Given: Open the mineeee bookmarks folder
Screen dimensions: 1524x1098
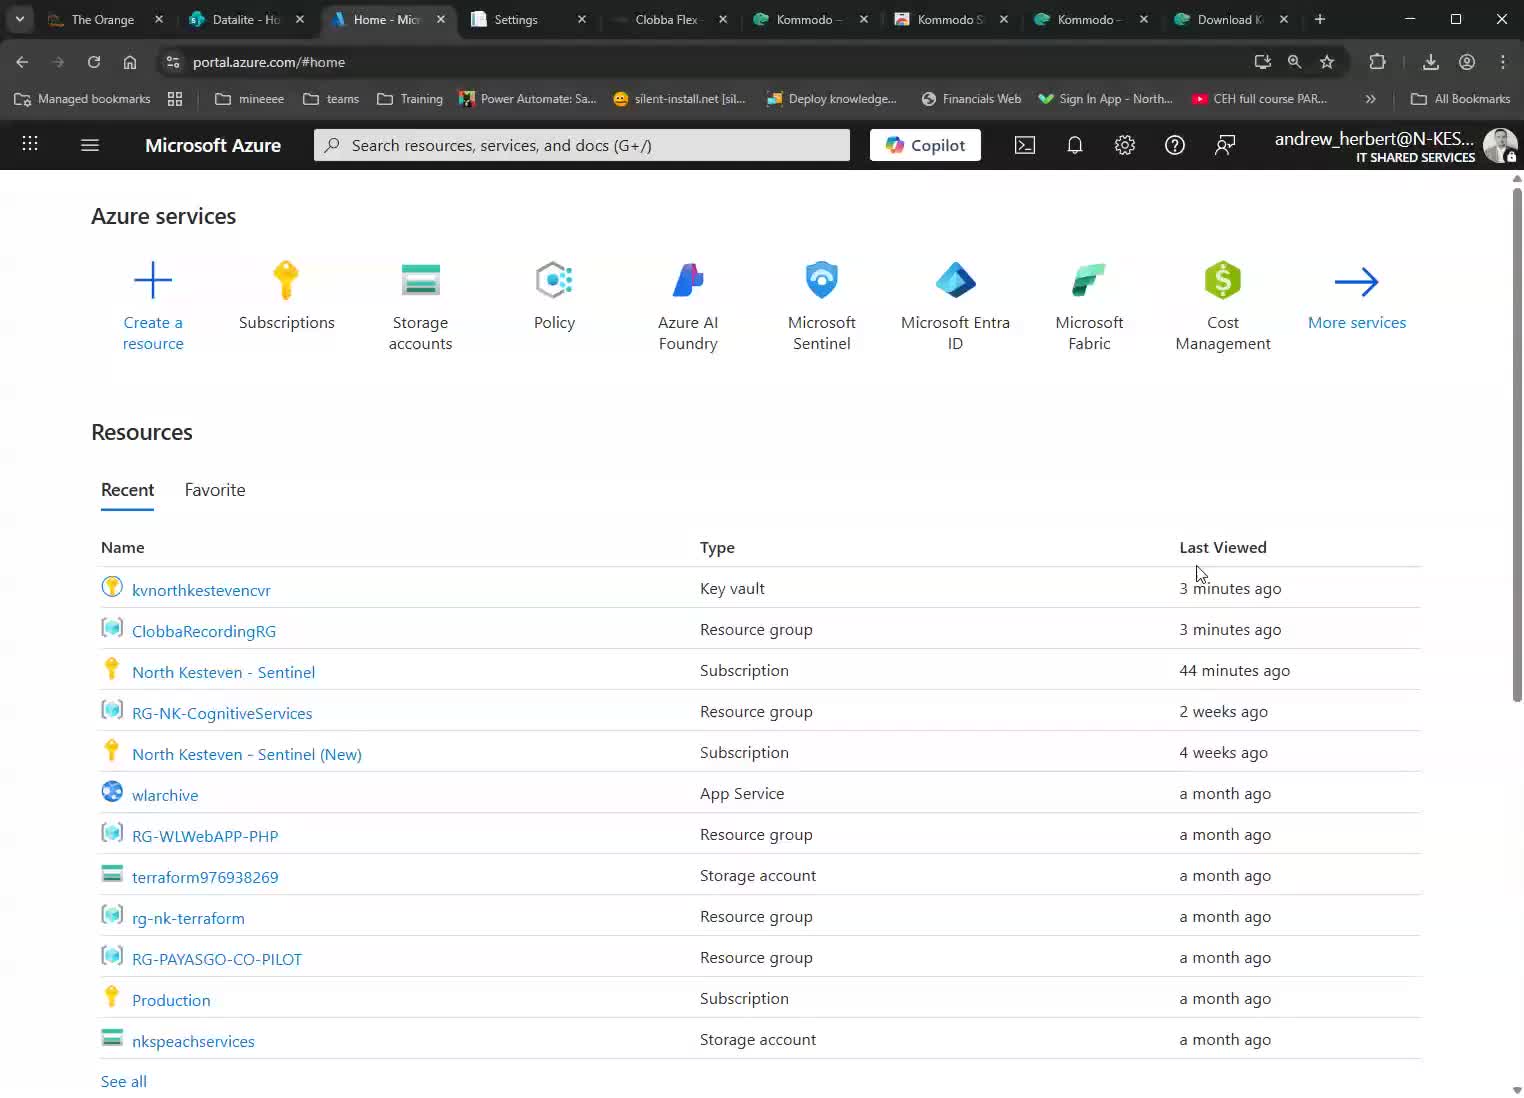Looking at the screenshot, I should (x=249, y=99).
